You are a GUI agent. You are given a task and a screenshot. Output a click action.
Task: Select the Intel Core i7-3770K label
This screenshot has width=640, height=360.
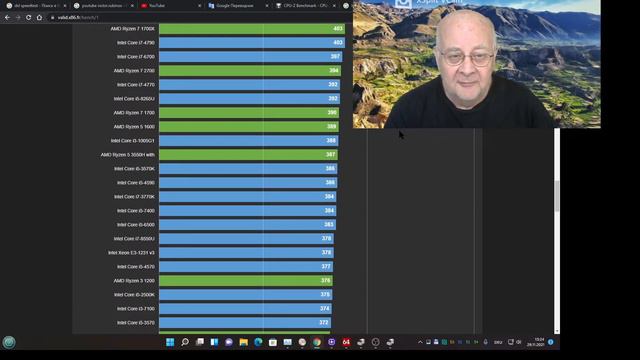(134, 197)
